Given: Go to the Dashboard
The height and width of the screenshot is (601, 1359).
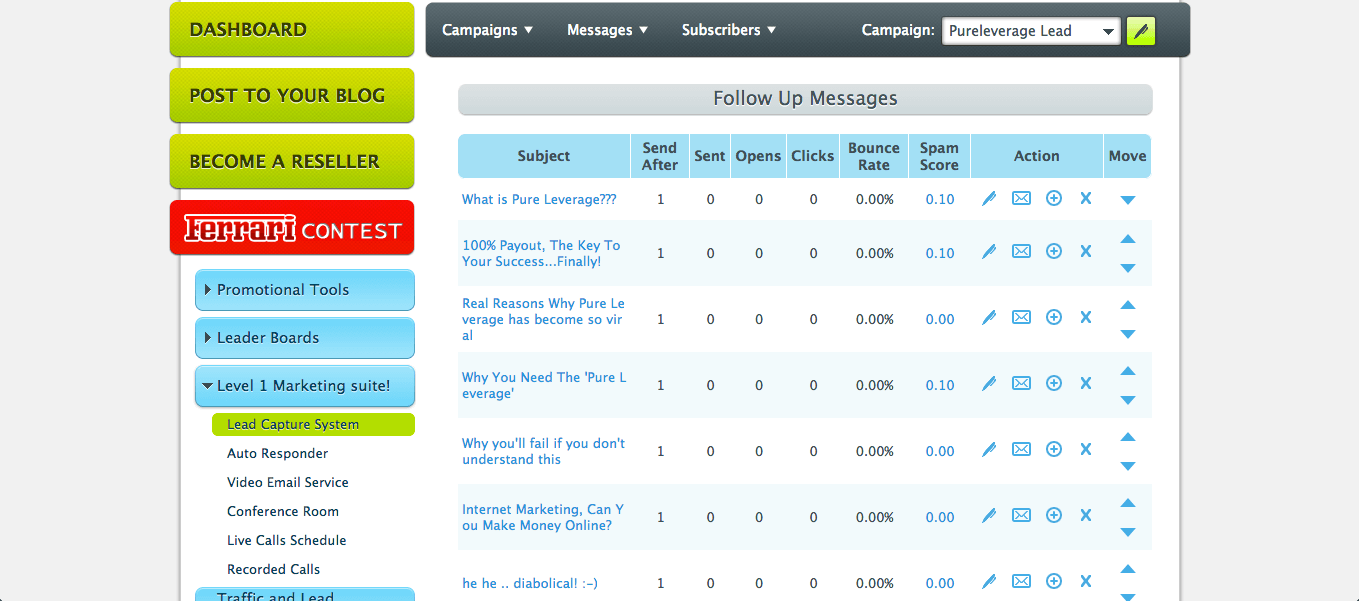Looking at the screenshot, I should pos(292,29).
